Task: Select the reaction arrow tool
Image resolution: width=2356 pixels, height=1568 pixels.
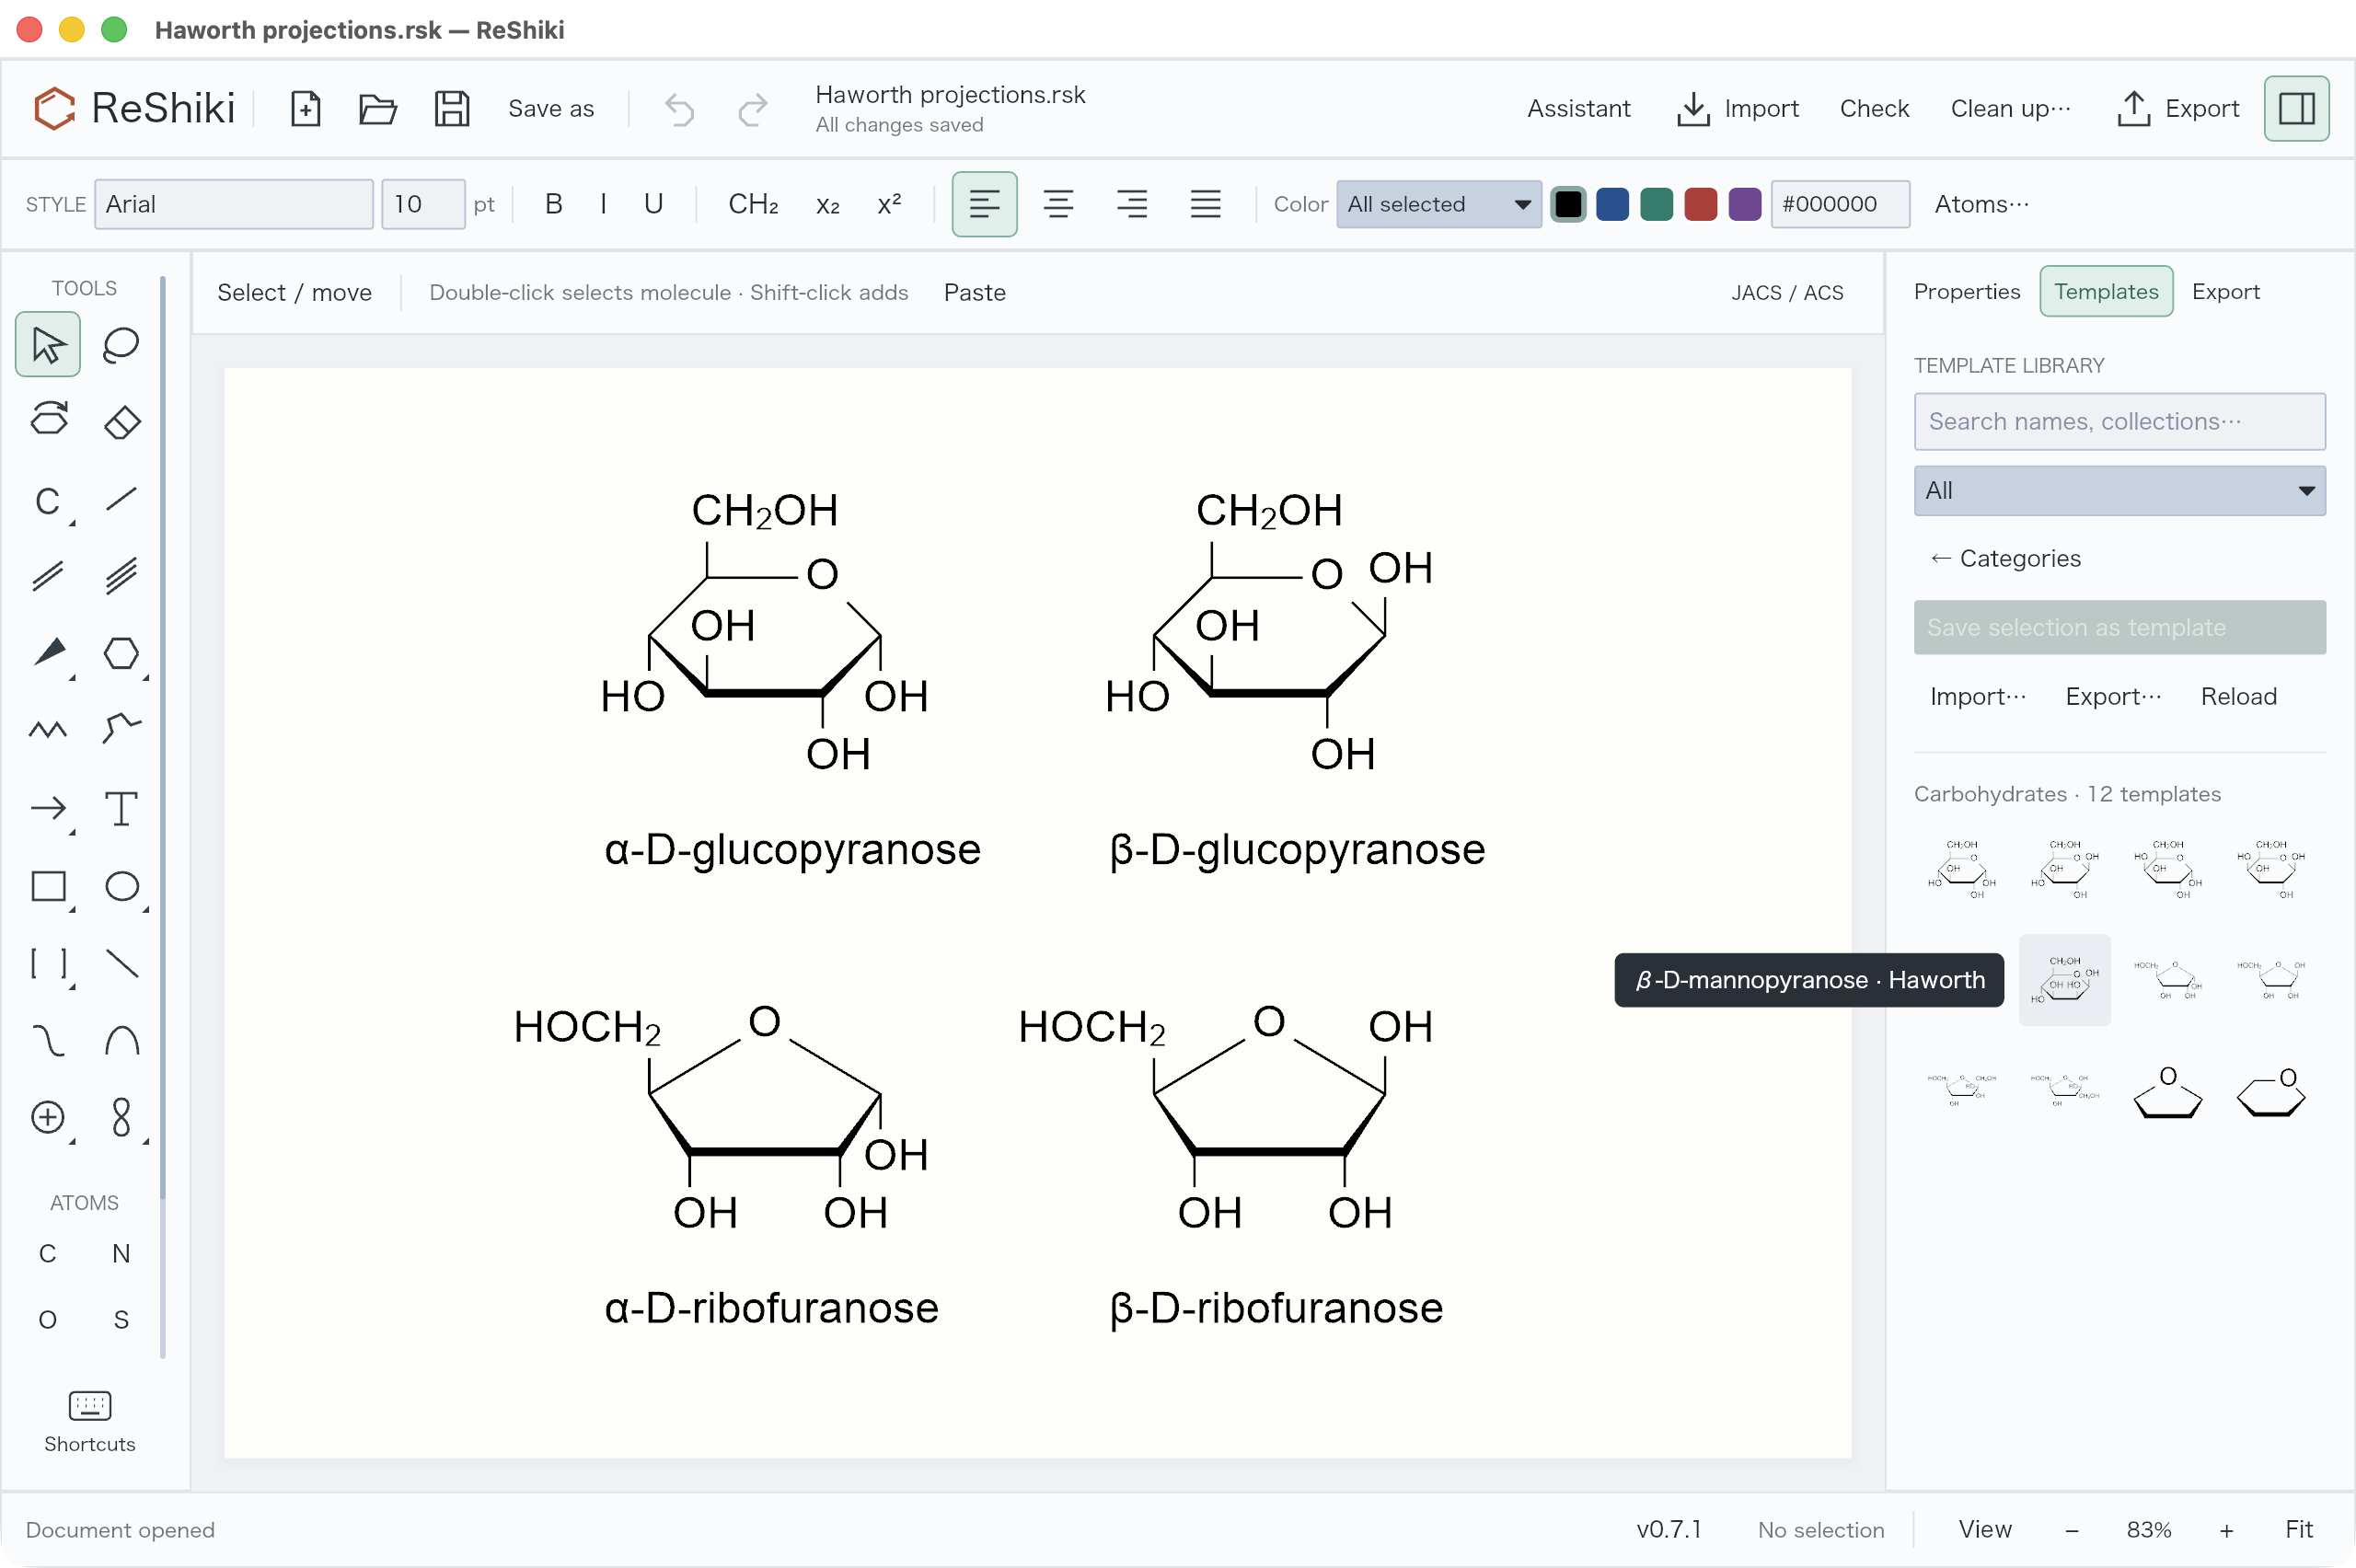Action: tap(48, 808)
